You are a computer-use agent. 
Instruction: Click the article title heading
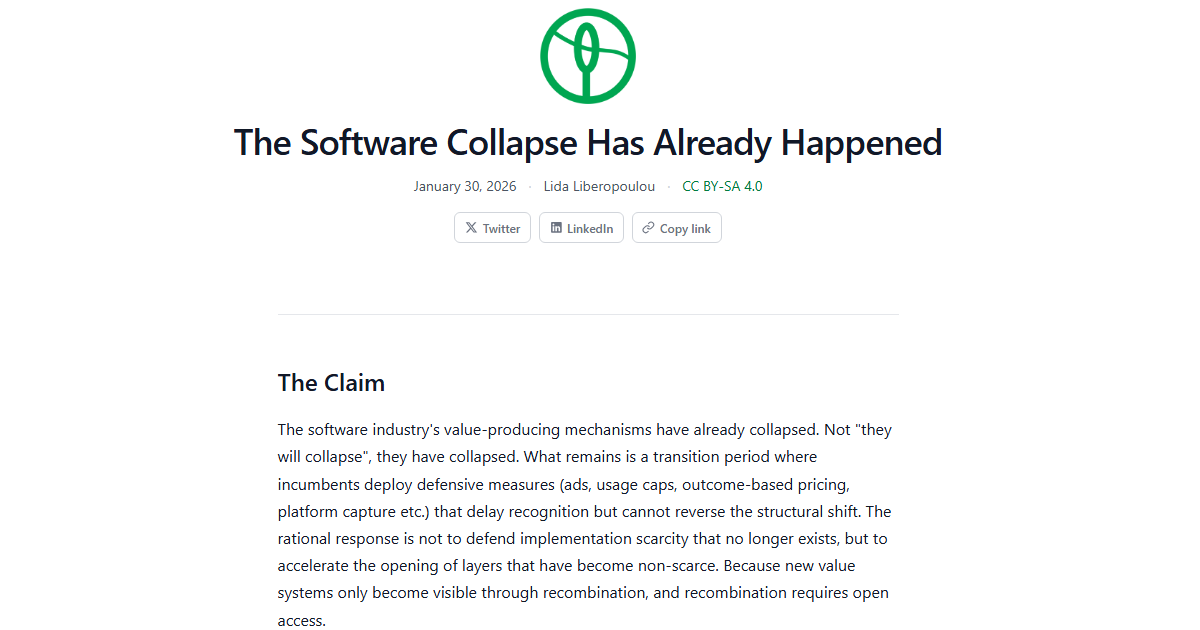coord(588,142)
